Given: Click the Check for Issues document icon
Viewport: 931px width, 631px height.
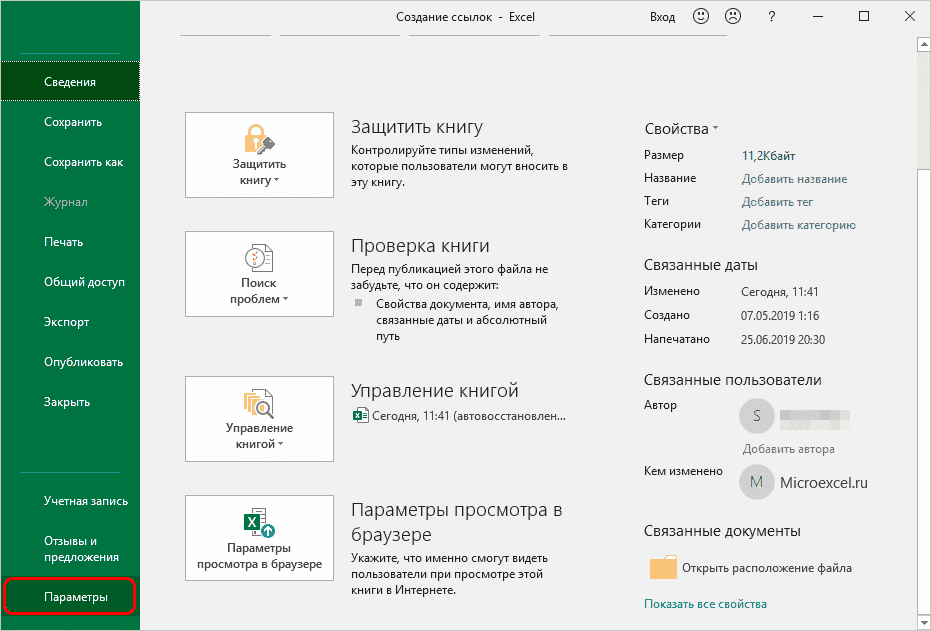Looking at the screenshot, I should (259, 257).
